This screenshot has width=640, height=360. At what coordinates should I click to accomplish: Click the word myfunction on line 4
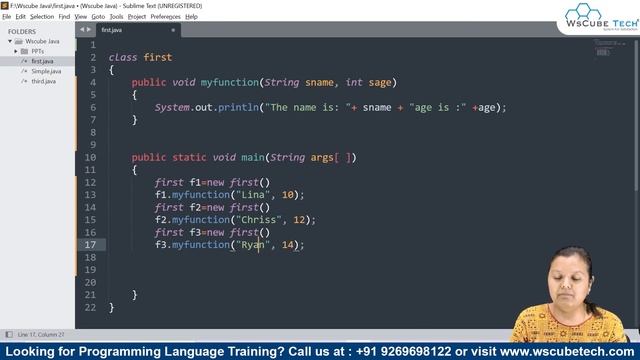(x=230, y=83)
